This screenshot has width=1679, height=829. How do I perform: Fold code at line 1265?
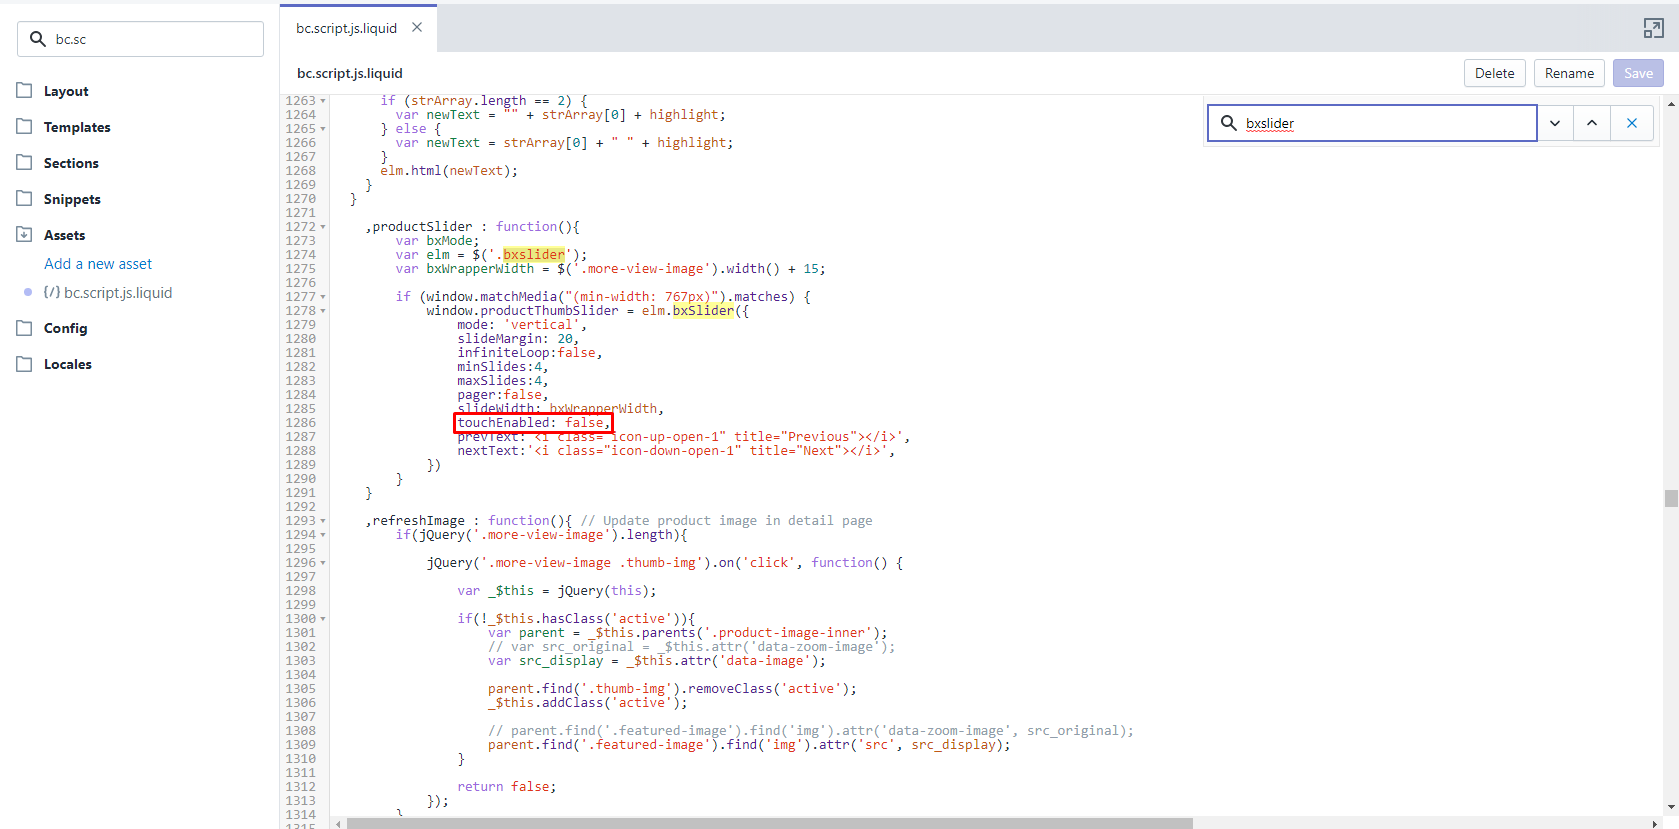(323, 129)
